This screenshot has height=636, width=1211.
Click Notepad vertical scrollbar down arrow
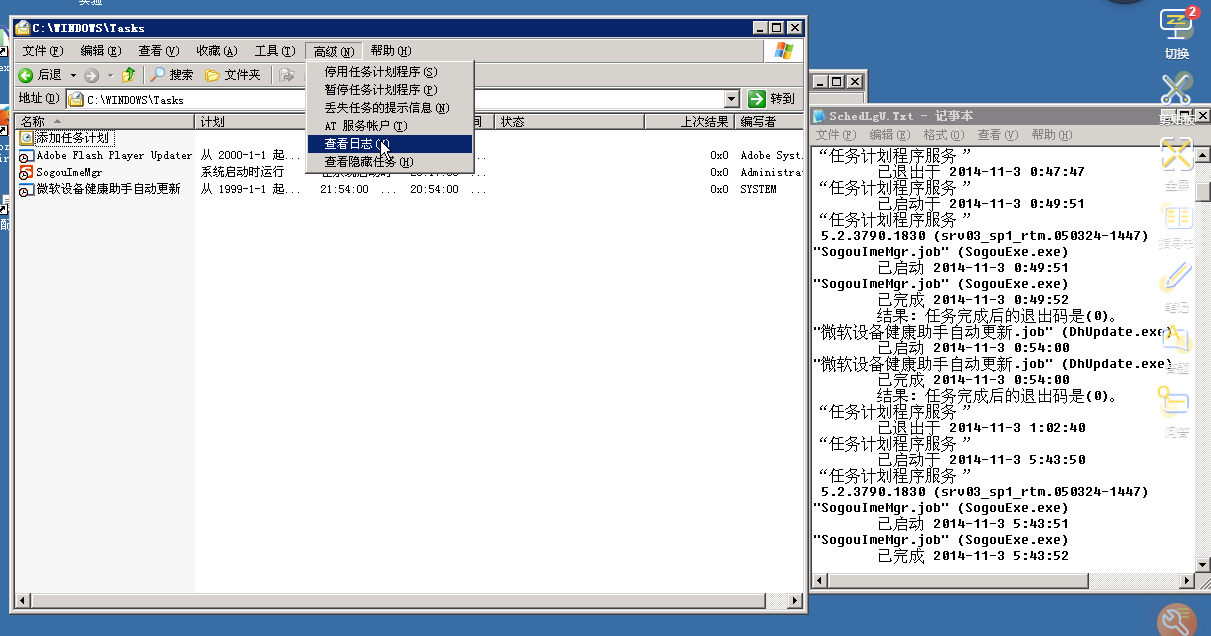[x=1203, y=564]
